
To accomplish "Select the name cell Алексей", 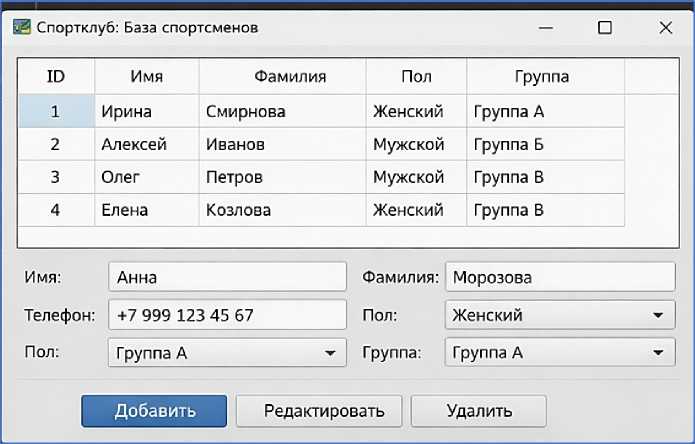I will tap(147, 144).
